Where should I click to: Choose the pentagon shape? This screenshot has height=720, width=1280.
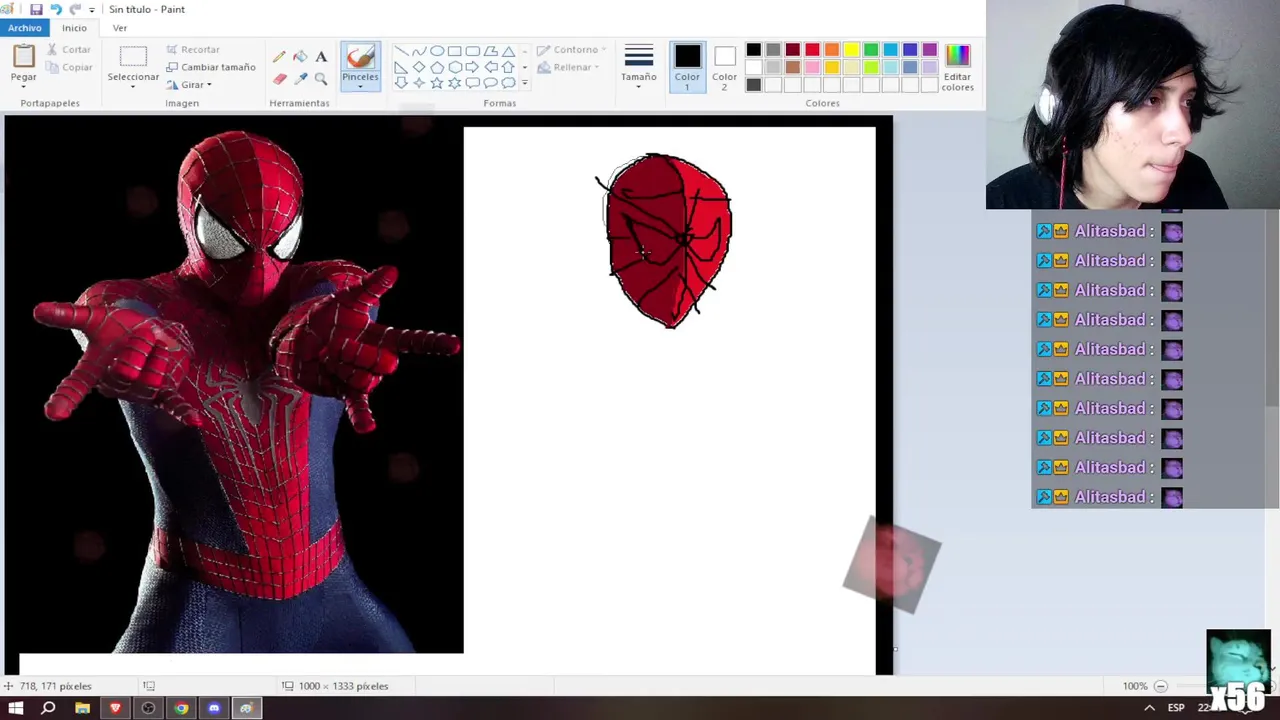click(x=437, y=67)
